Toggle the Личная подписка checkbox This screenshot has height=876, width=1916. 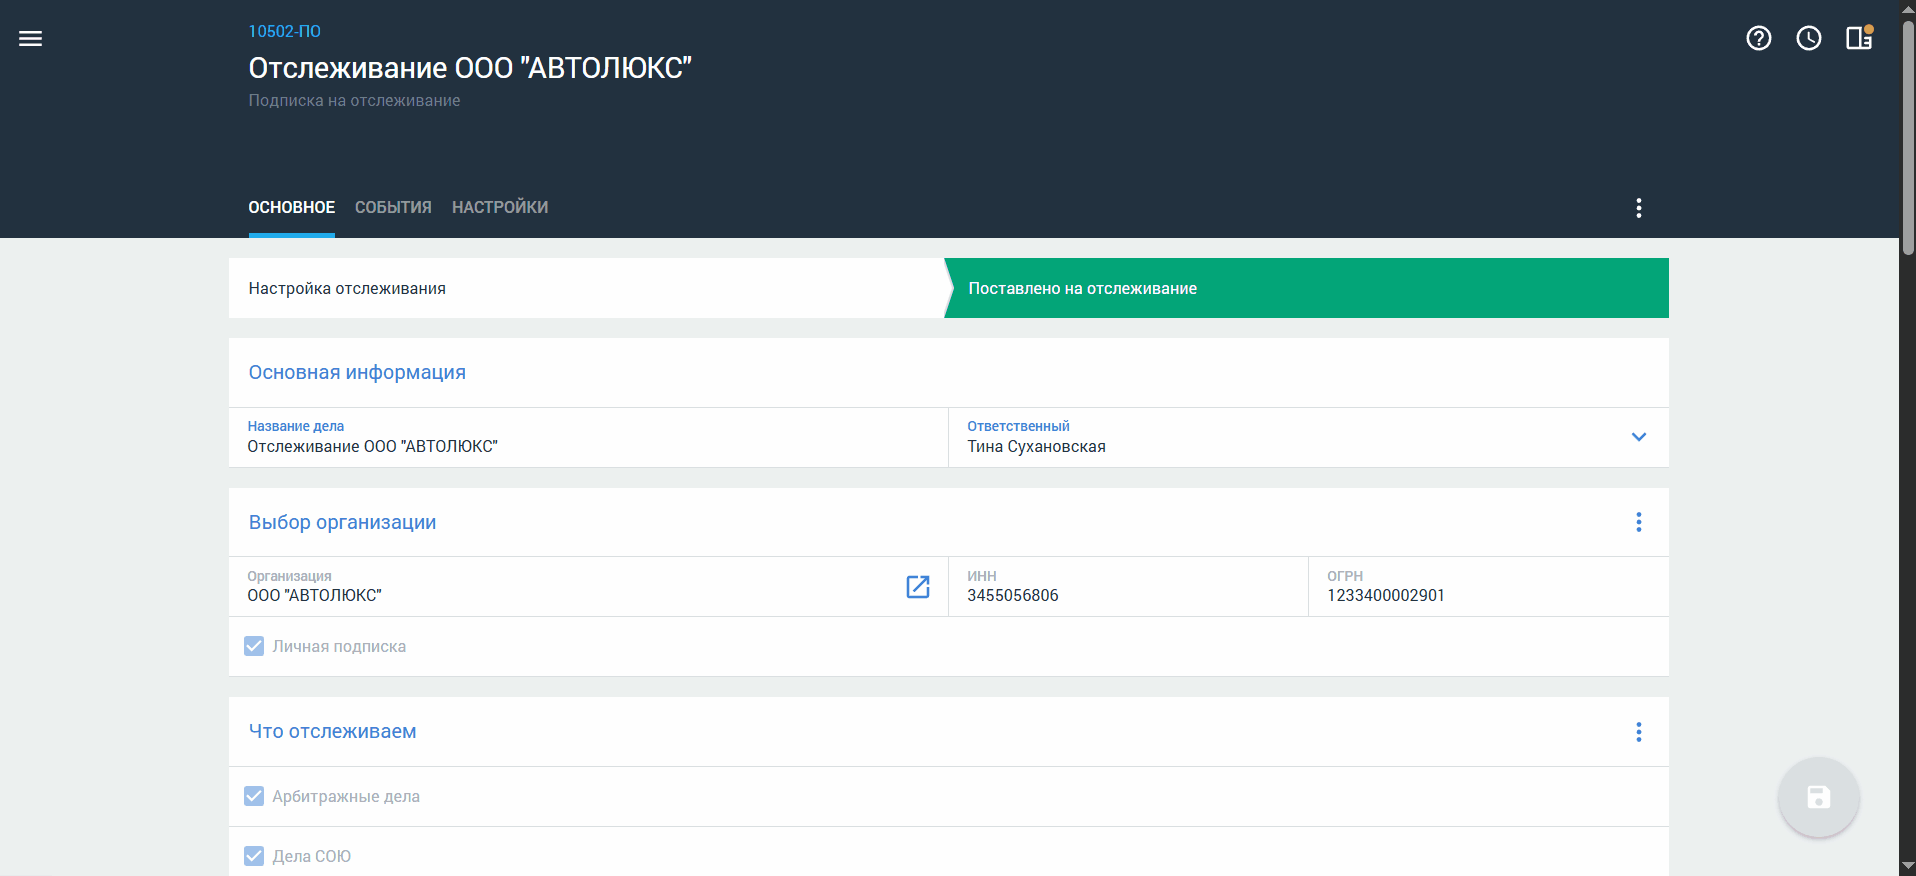[254, 646]
